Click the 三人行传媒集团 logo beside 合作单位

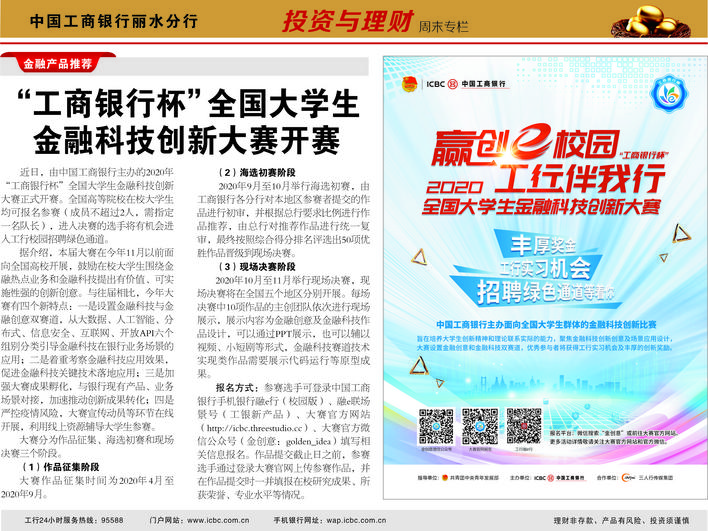628,477
